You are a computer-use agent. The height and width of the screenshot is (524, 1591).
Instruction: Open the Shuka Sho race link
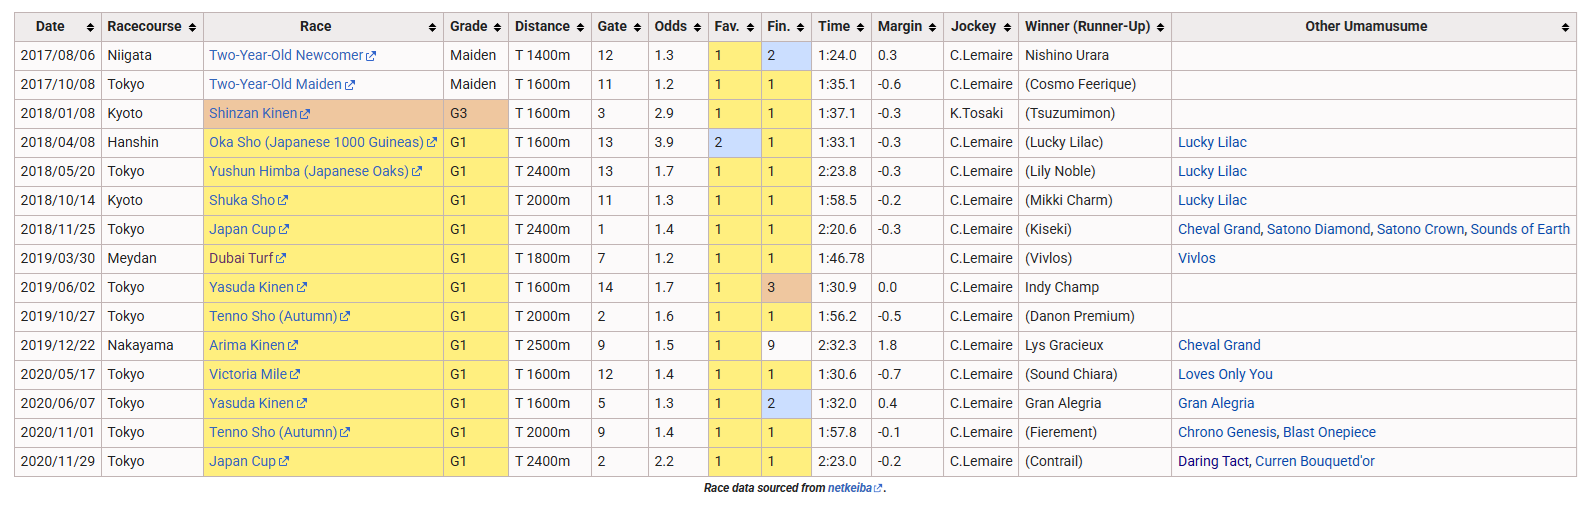[x=242, y=201]
